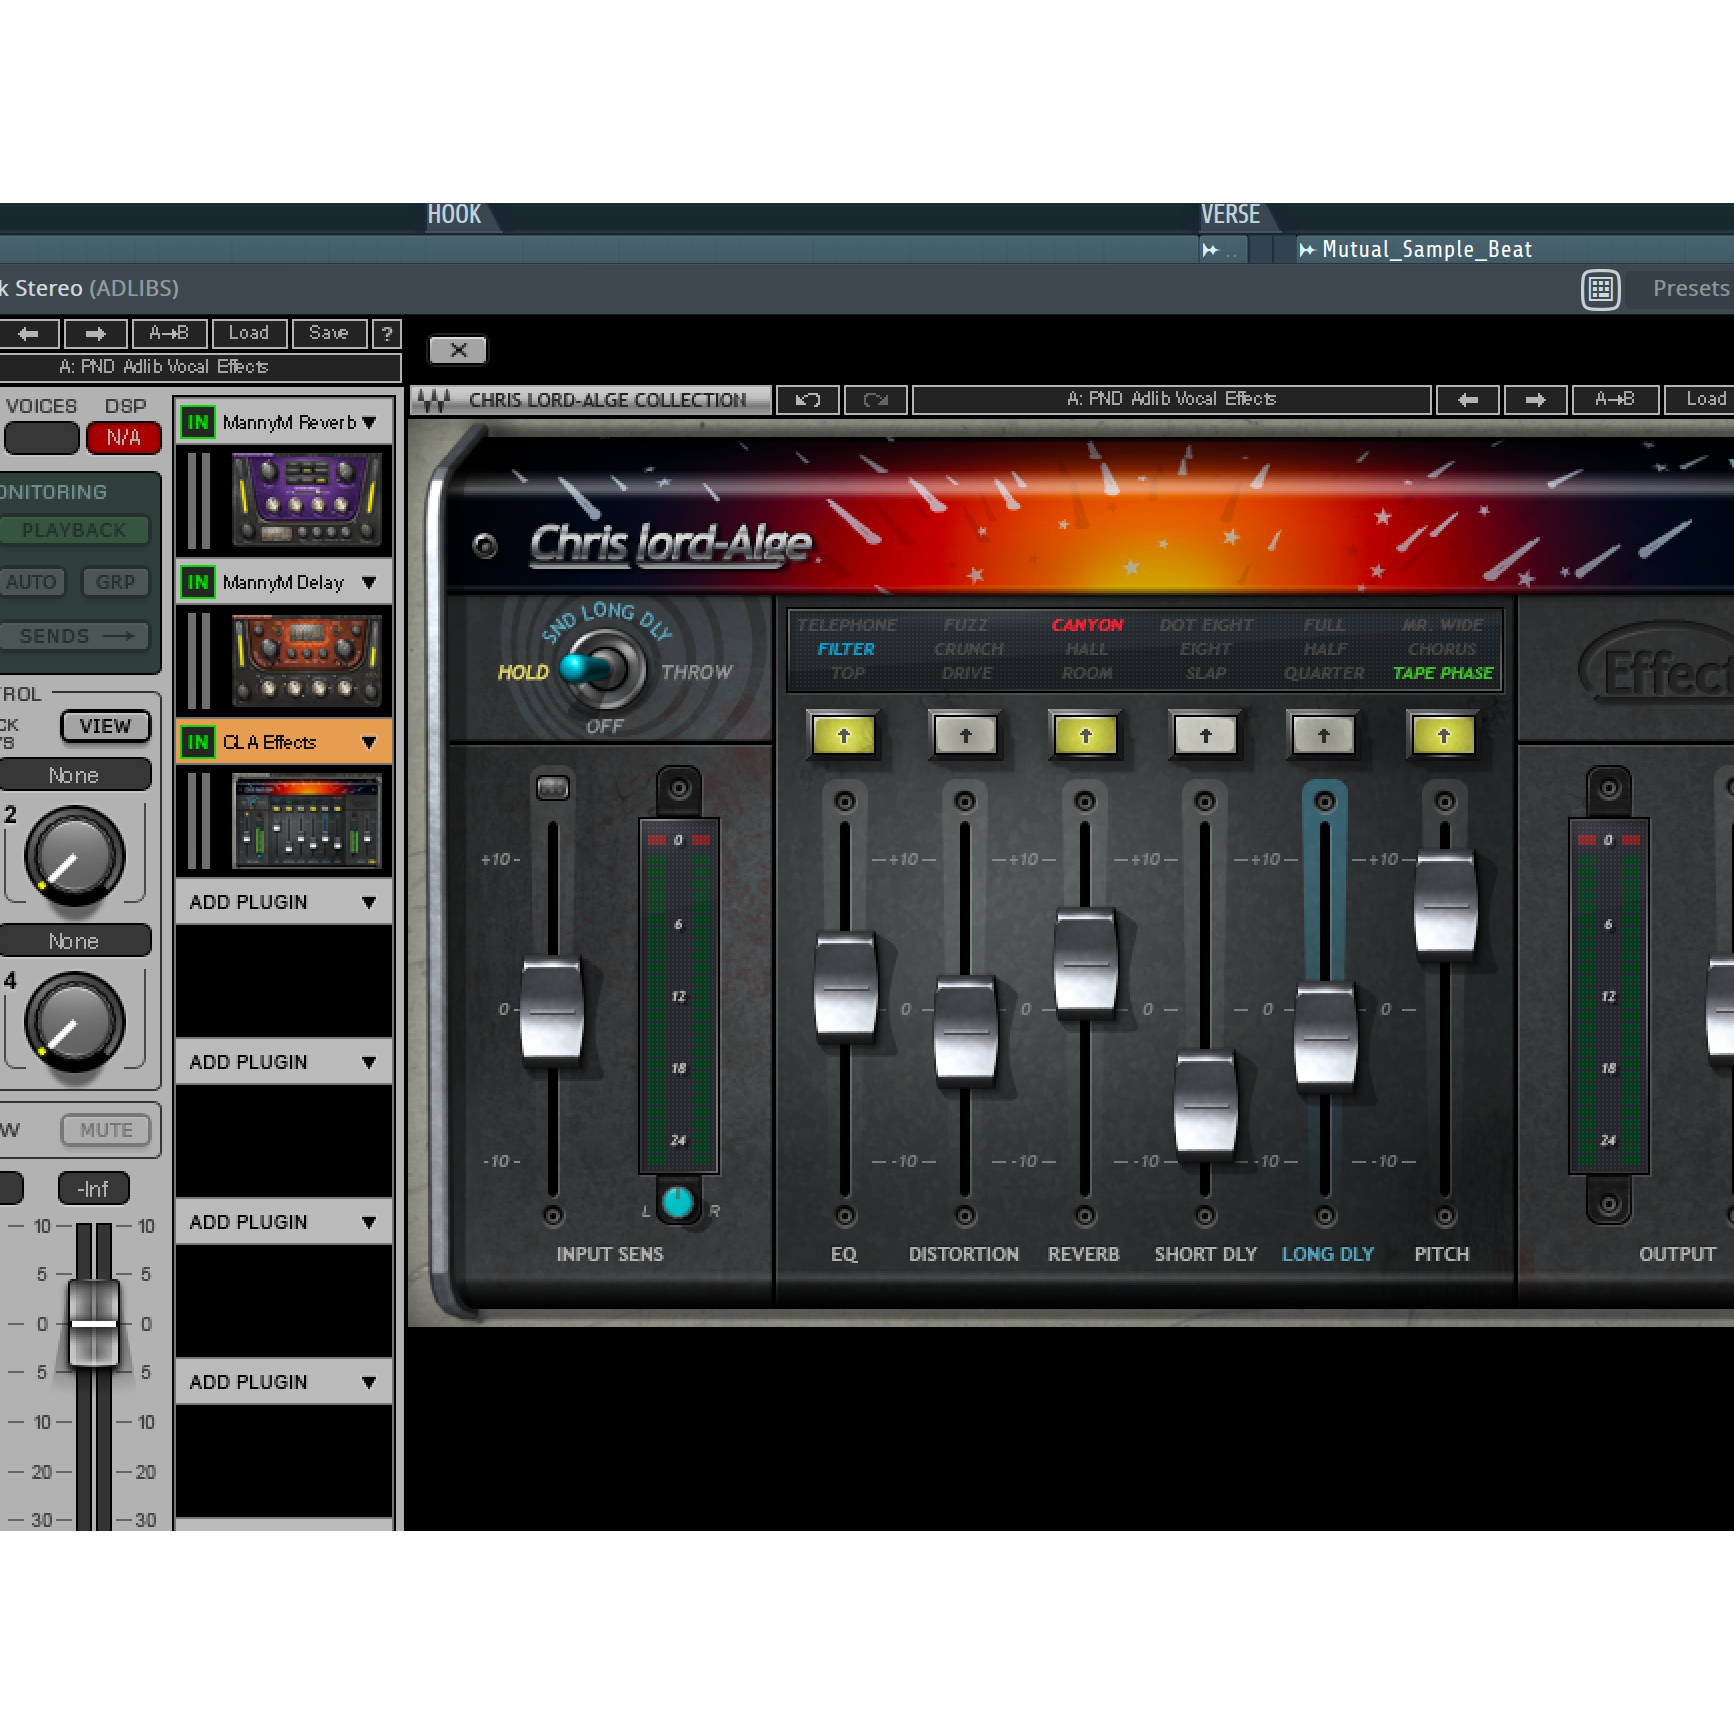
Task: Toggle the Short Delay mode up-arrow button
Action: pyautogui.click(x=1206, y=736)
